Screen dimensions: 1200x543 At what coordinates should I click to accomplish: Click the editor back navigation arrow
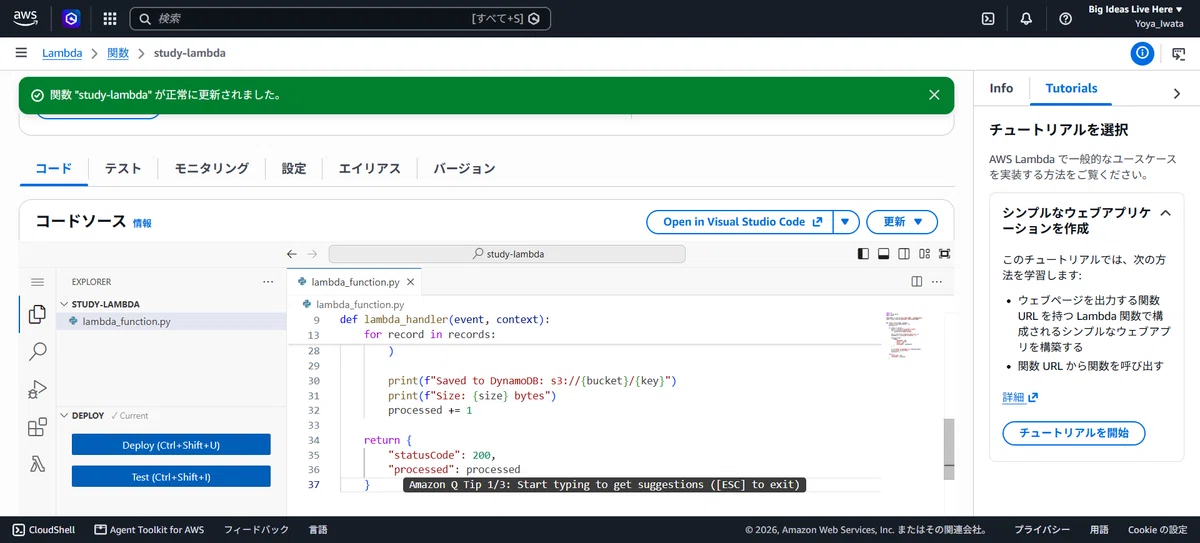(x=292, y=254)
